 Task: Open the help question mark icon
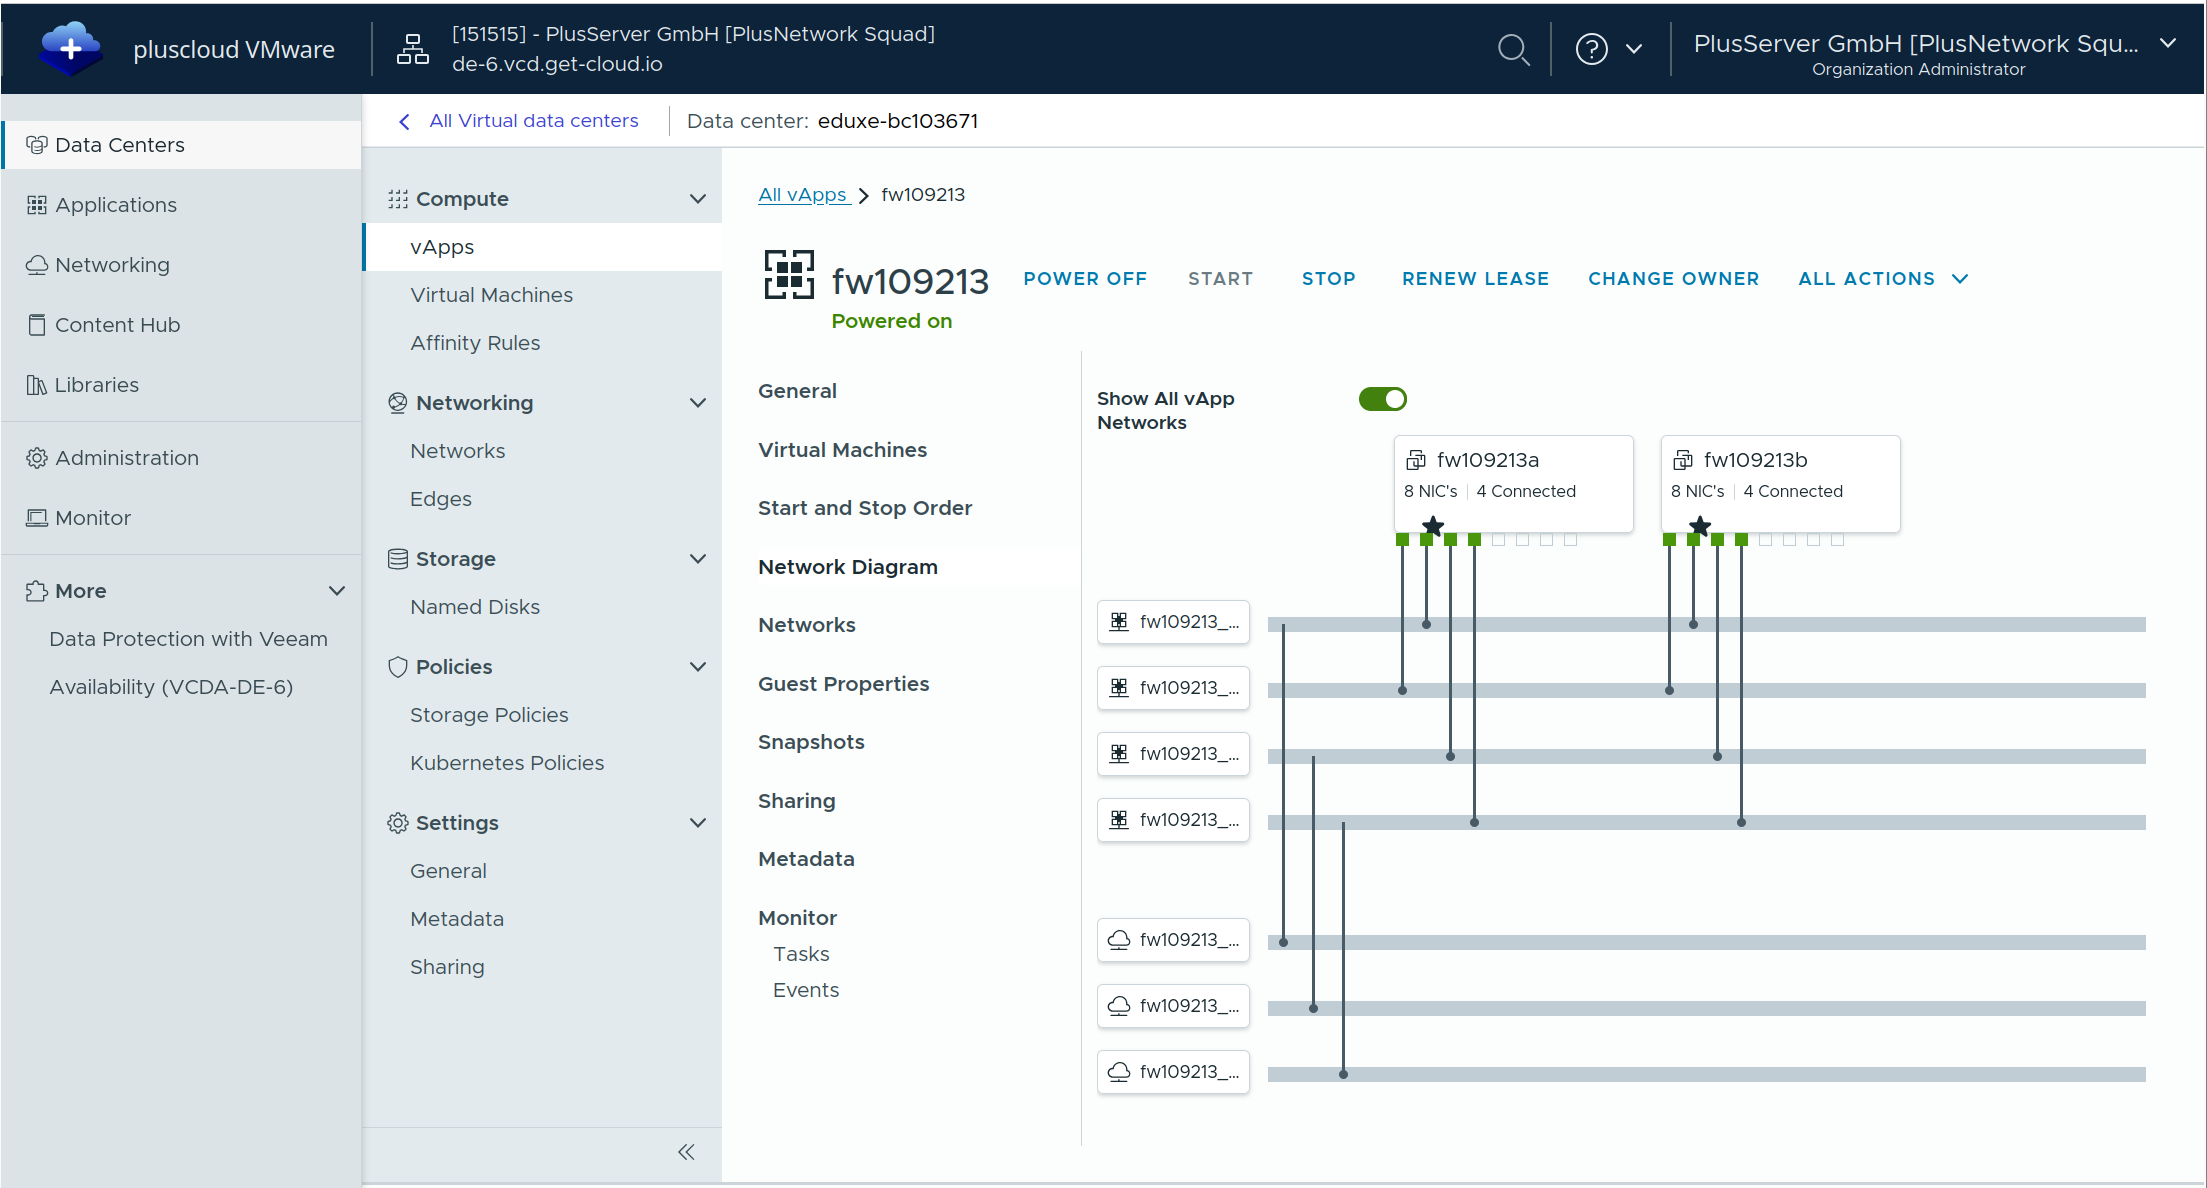[1591, 49]
